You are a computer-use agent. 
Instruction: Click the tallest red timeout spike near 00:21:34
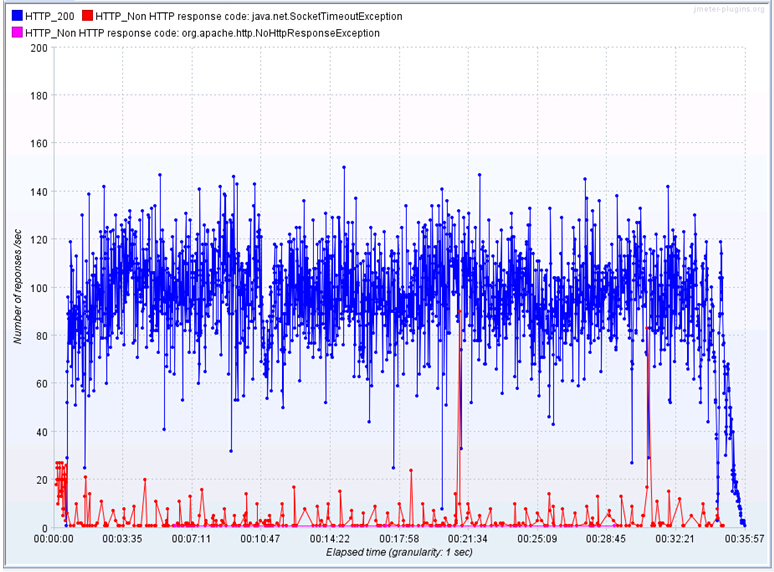pyautogui.click(x=460, y=311)
